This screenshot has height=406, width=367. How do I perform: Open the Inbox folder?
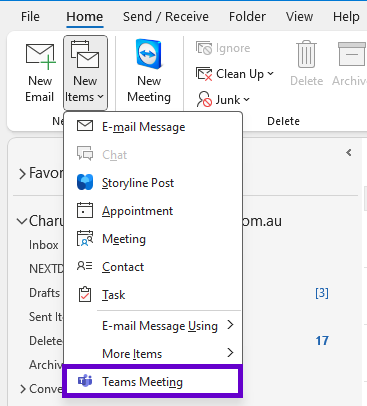click(43, 245)
